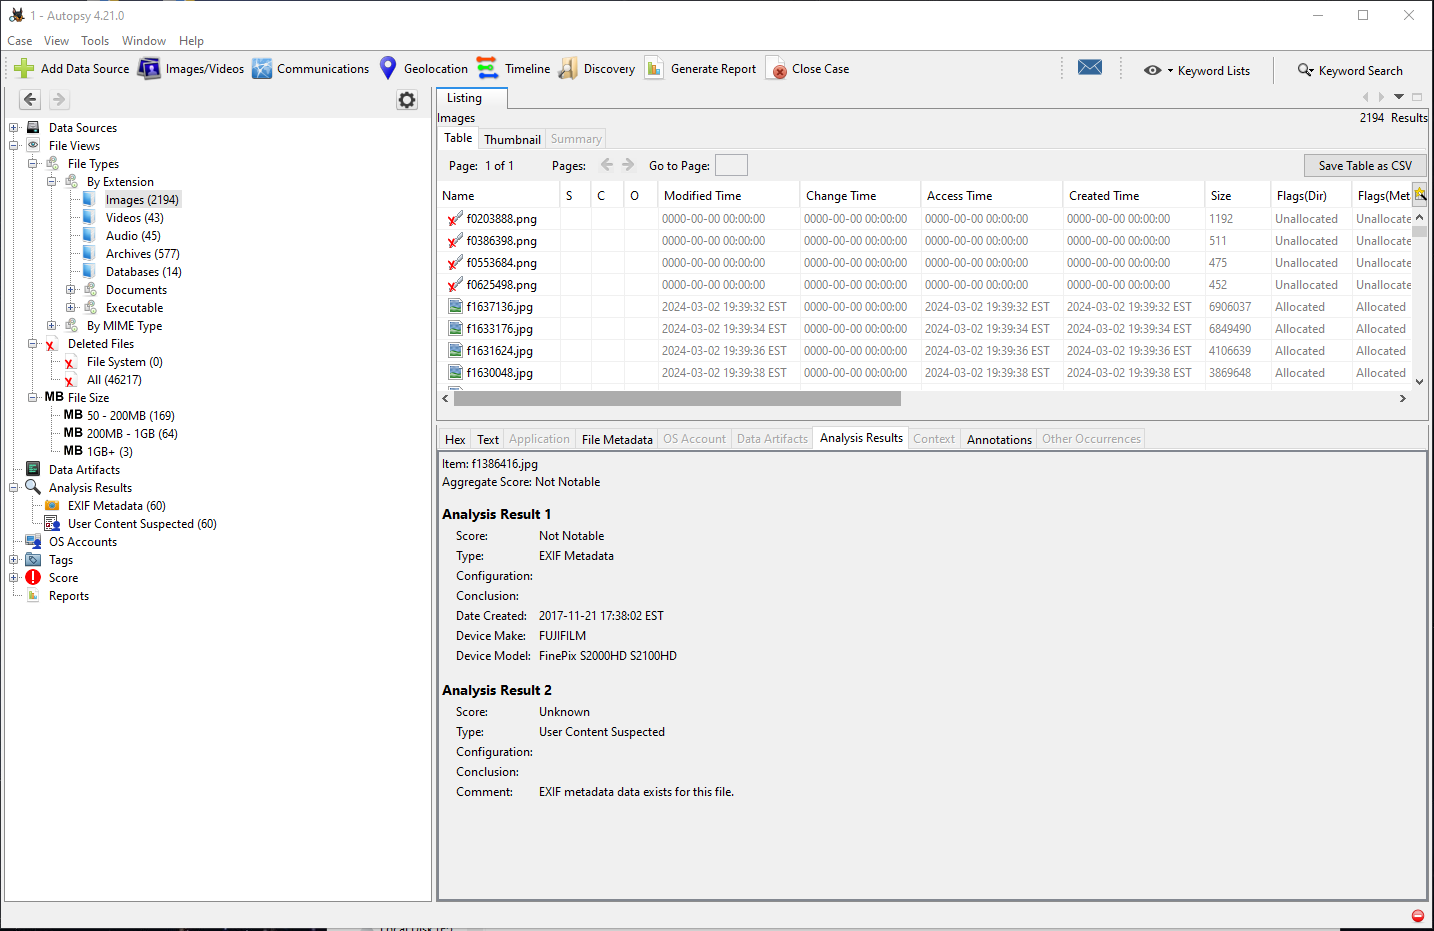Select the f1637136.jpg row
This screenshot has width=1434, height=931.
tap(925, 306)
